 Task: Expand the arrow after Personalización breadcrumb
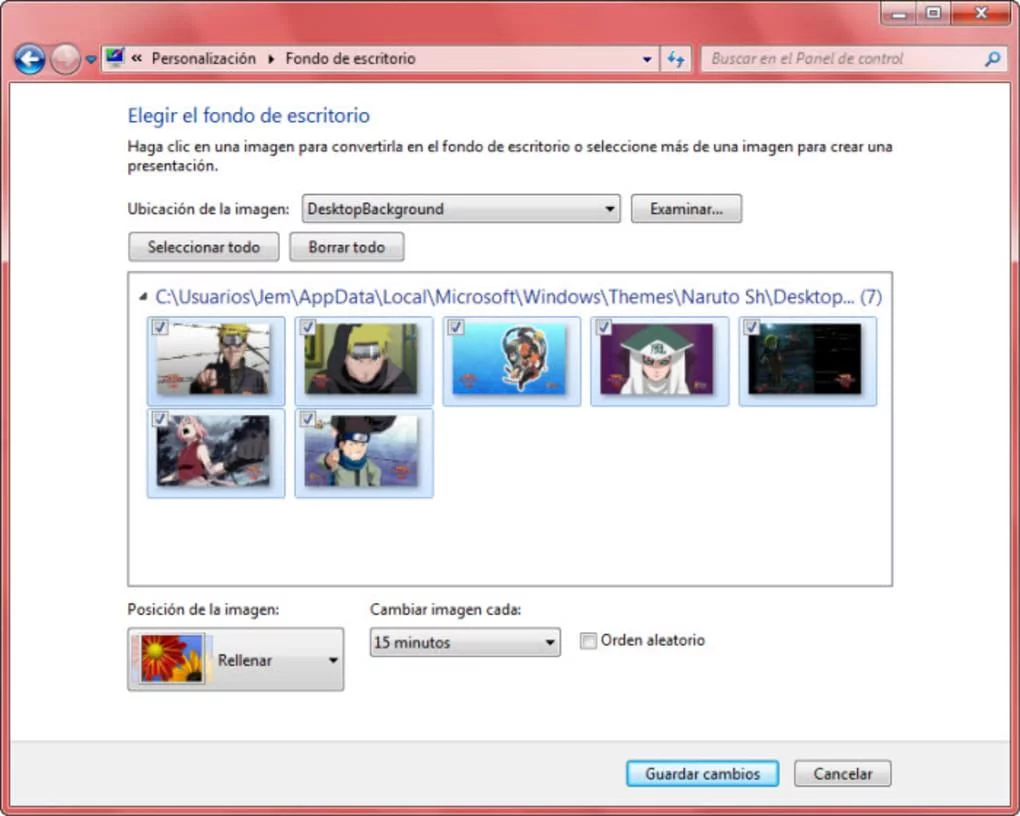(271, 59)
